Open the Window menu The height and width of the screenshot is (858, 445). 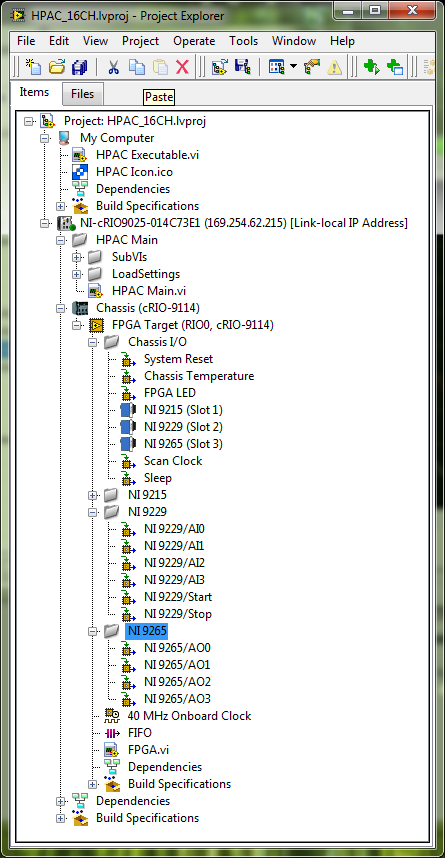[294, 41]
